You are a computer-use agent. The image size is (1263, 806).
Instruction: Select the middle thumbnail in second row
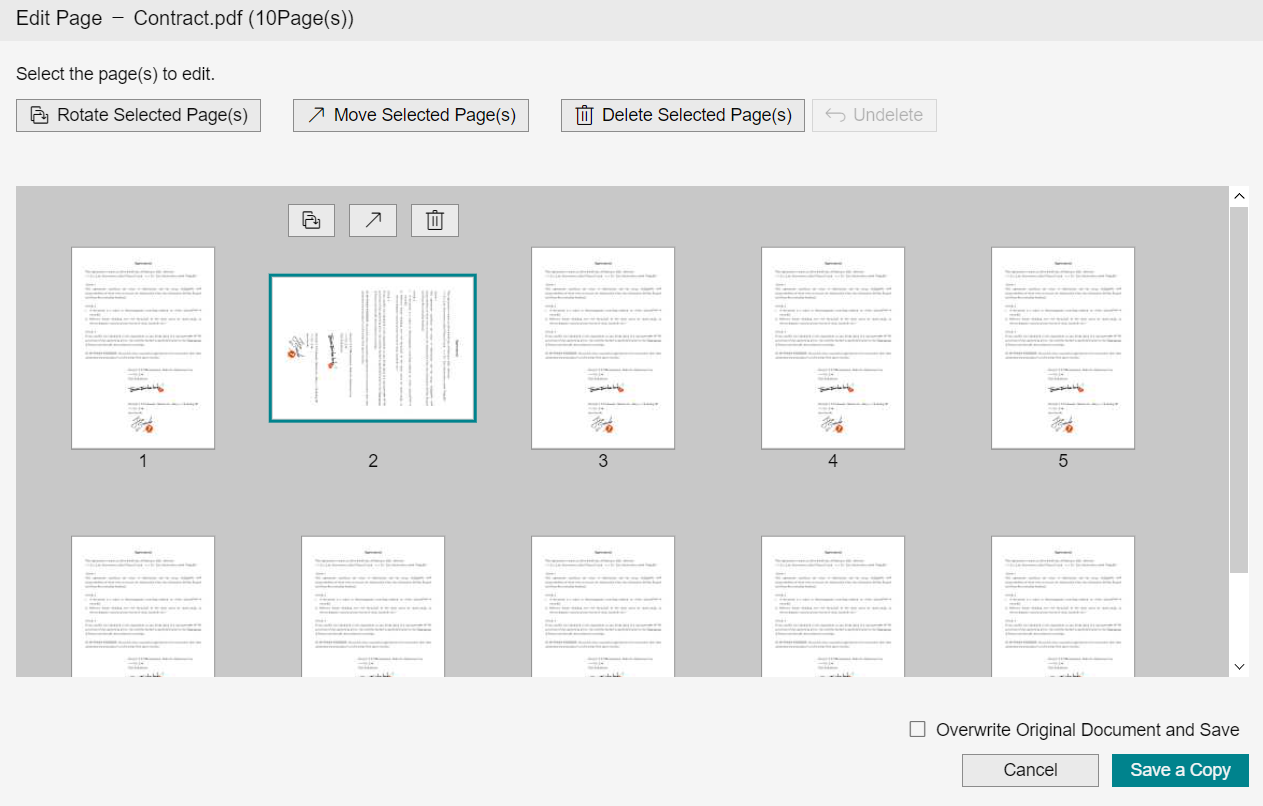coord(603,606)
